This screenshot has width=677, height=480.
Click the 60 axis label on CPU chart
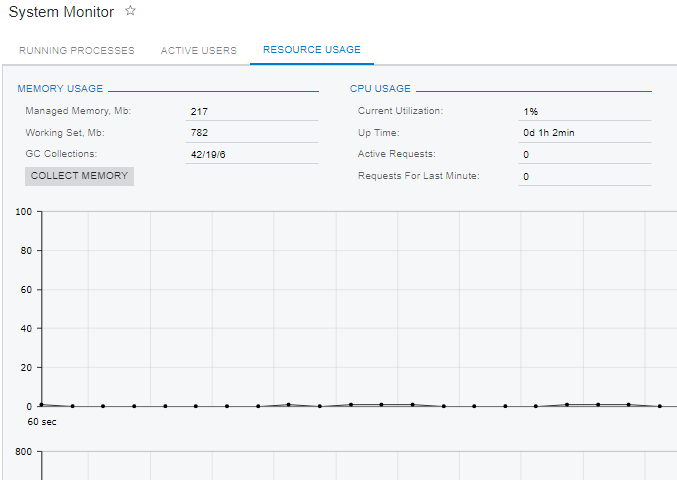26,290
